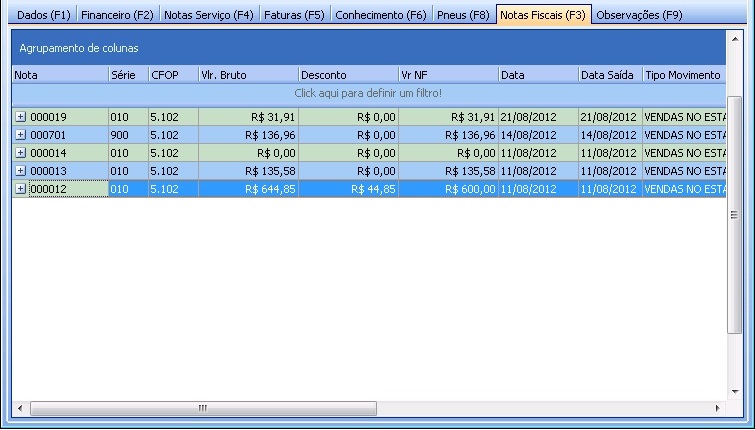The height and width of the screenshot is (430, 755).
Task: Go to Notas Serviço (F4) tab
Action: pos(208,15)
